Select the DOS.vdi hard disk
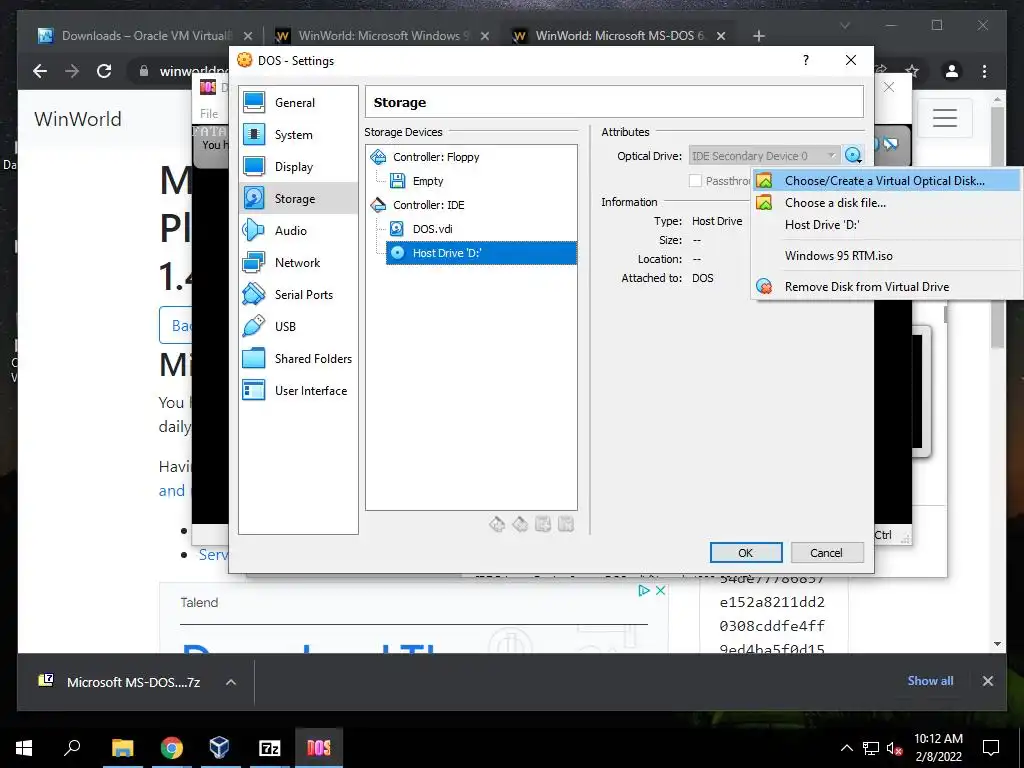Image resolution: width=1024 pixels, height=768 pixels. (432, 229)
